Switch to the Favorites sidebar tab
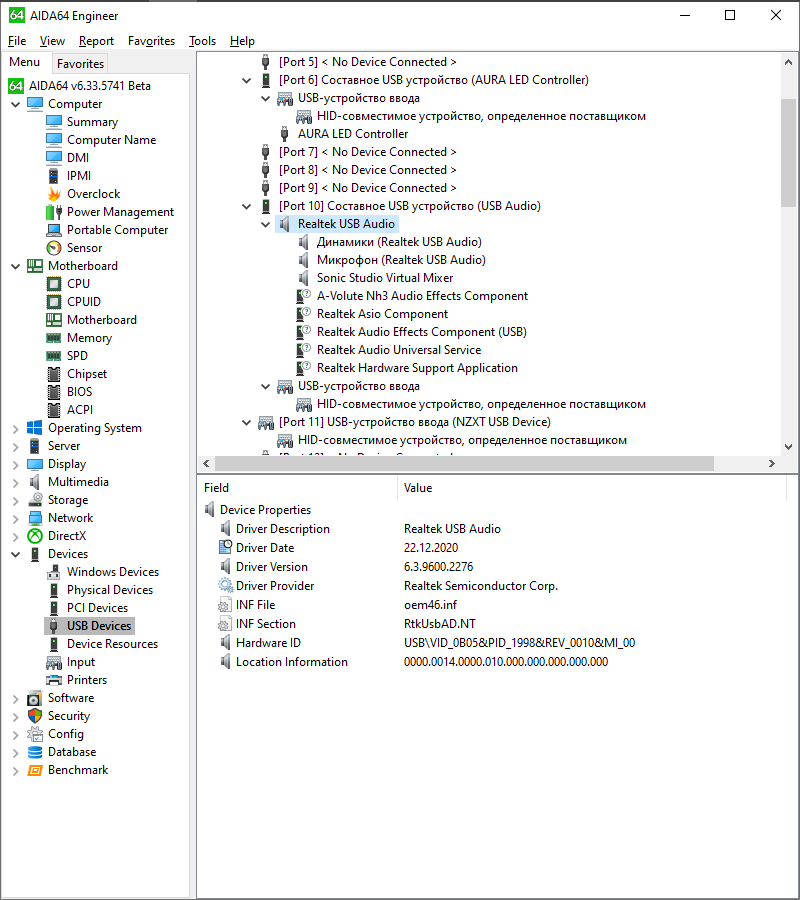 pyautogui.click(x=80, y=64)
